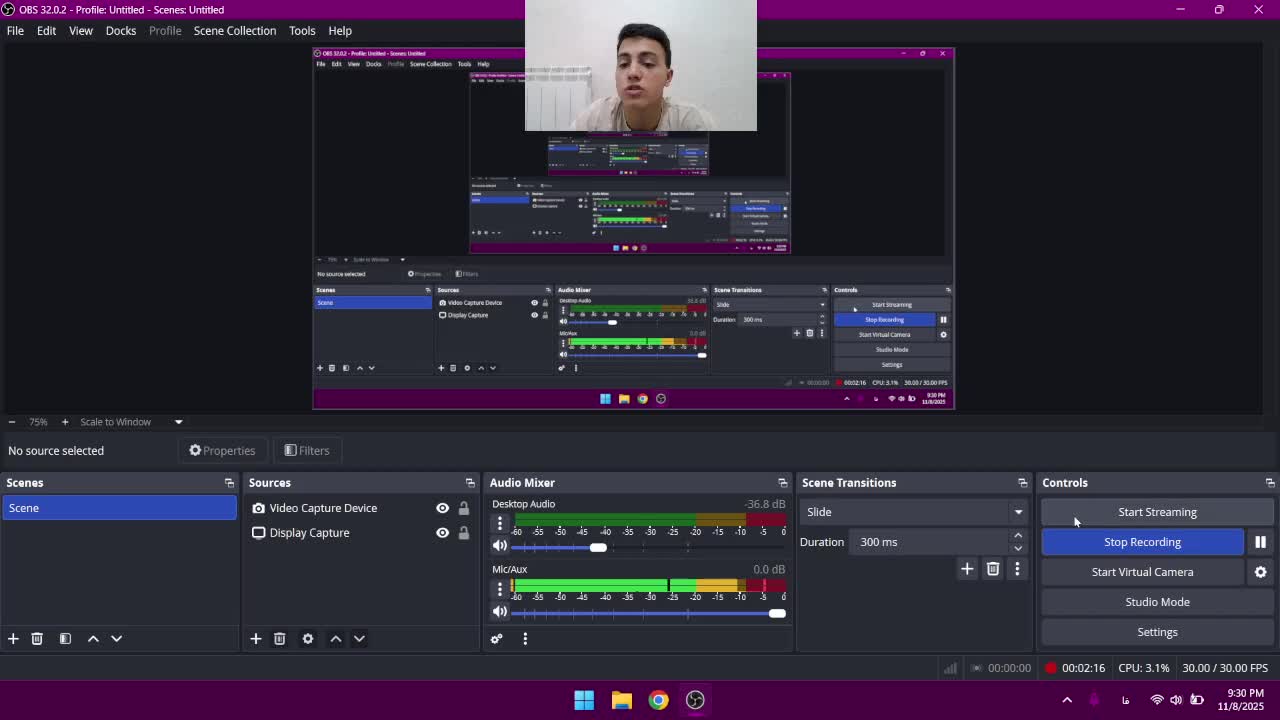Screen dimensions: 1280x720
Task: Open scene filters icon in Scenes toolbar
Action: point(65,639)
